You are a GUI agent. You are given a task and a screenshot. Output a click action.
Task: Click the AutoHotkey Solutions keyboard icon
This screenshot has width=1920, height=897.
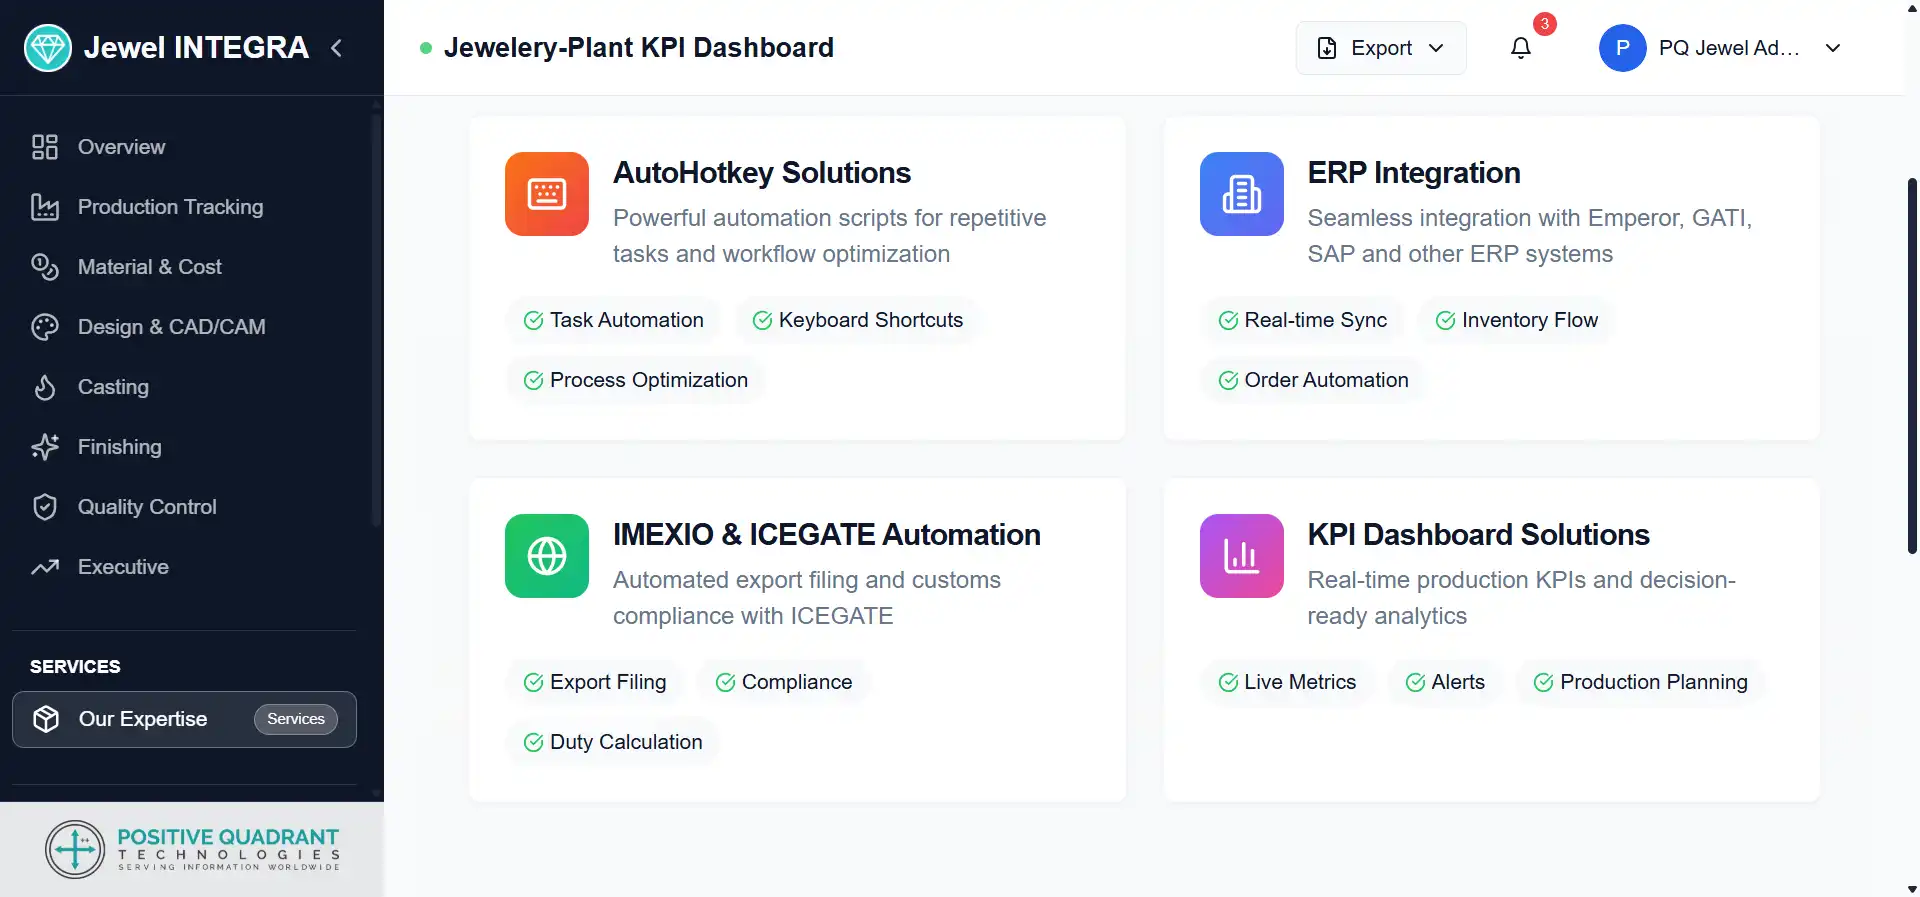[547, 194]
